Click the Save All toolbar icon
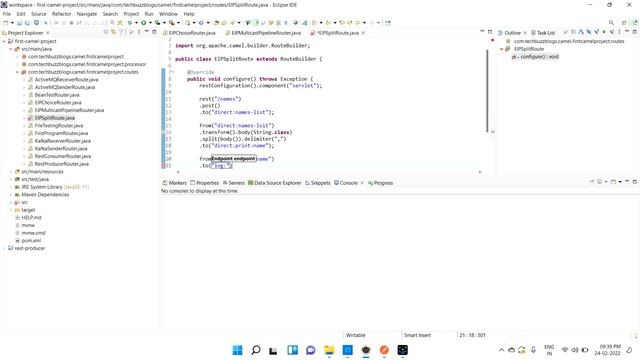The image size is (640, 360). [27, 23]
